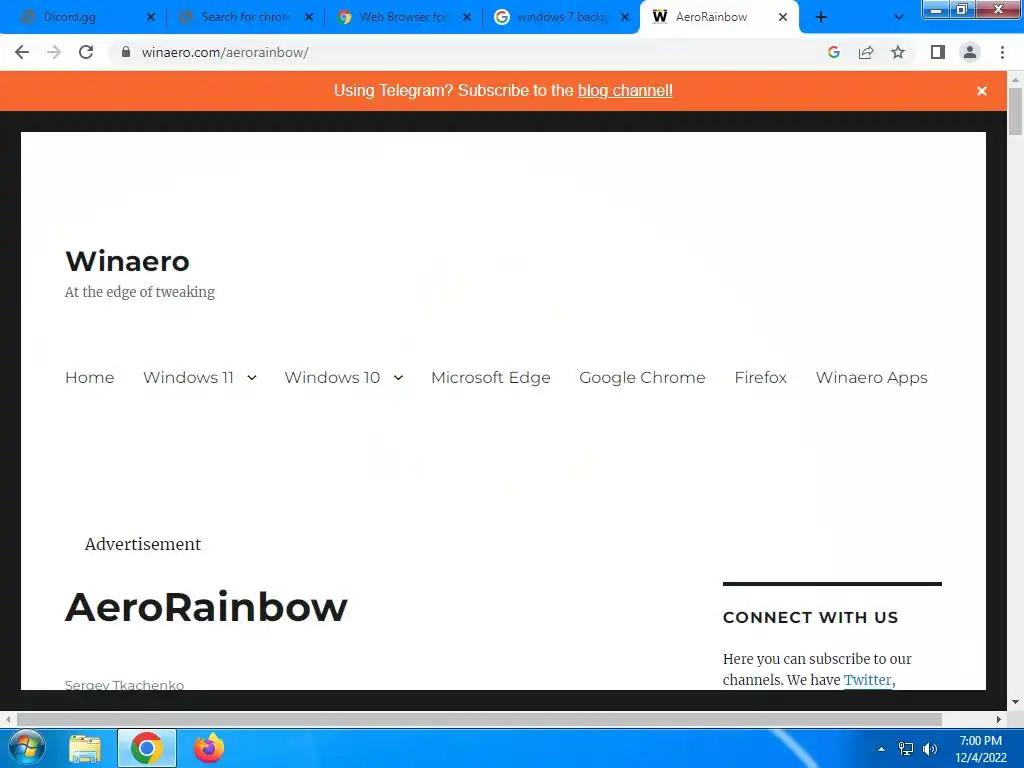
Task: Open the Google Chrome menu item
Action: [x=642, y=377]
